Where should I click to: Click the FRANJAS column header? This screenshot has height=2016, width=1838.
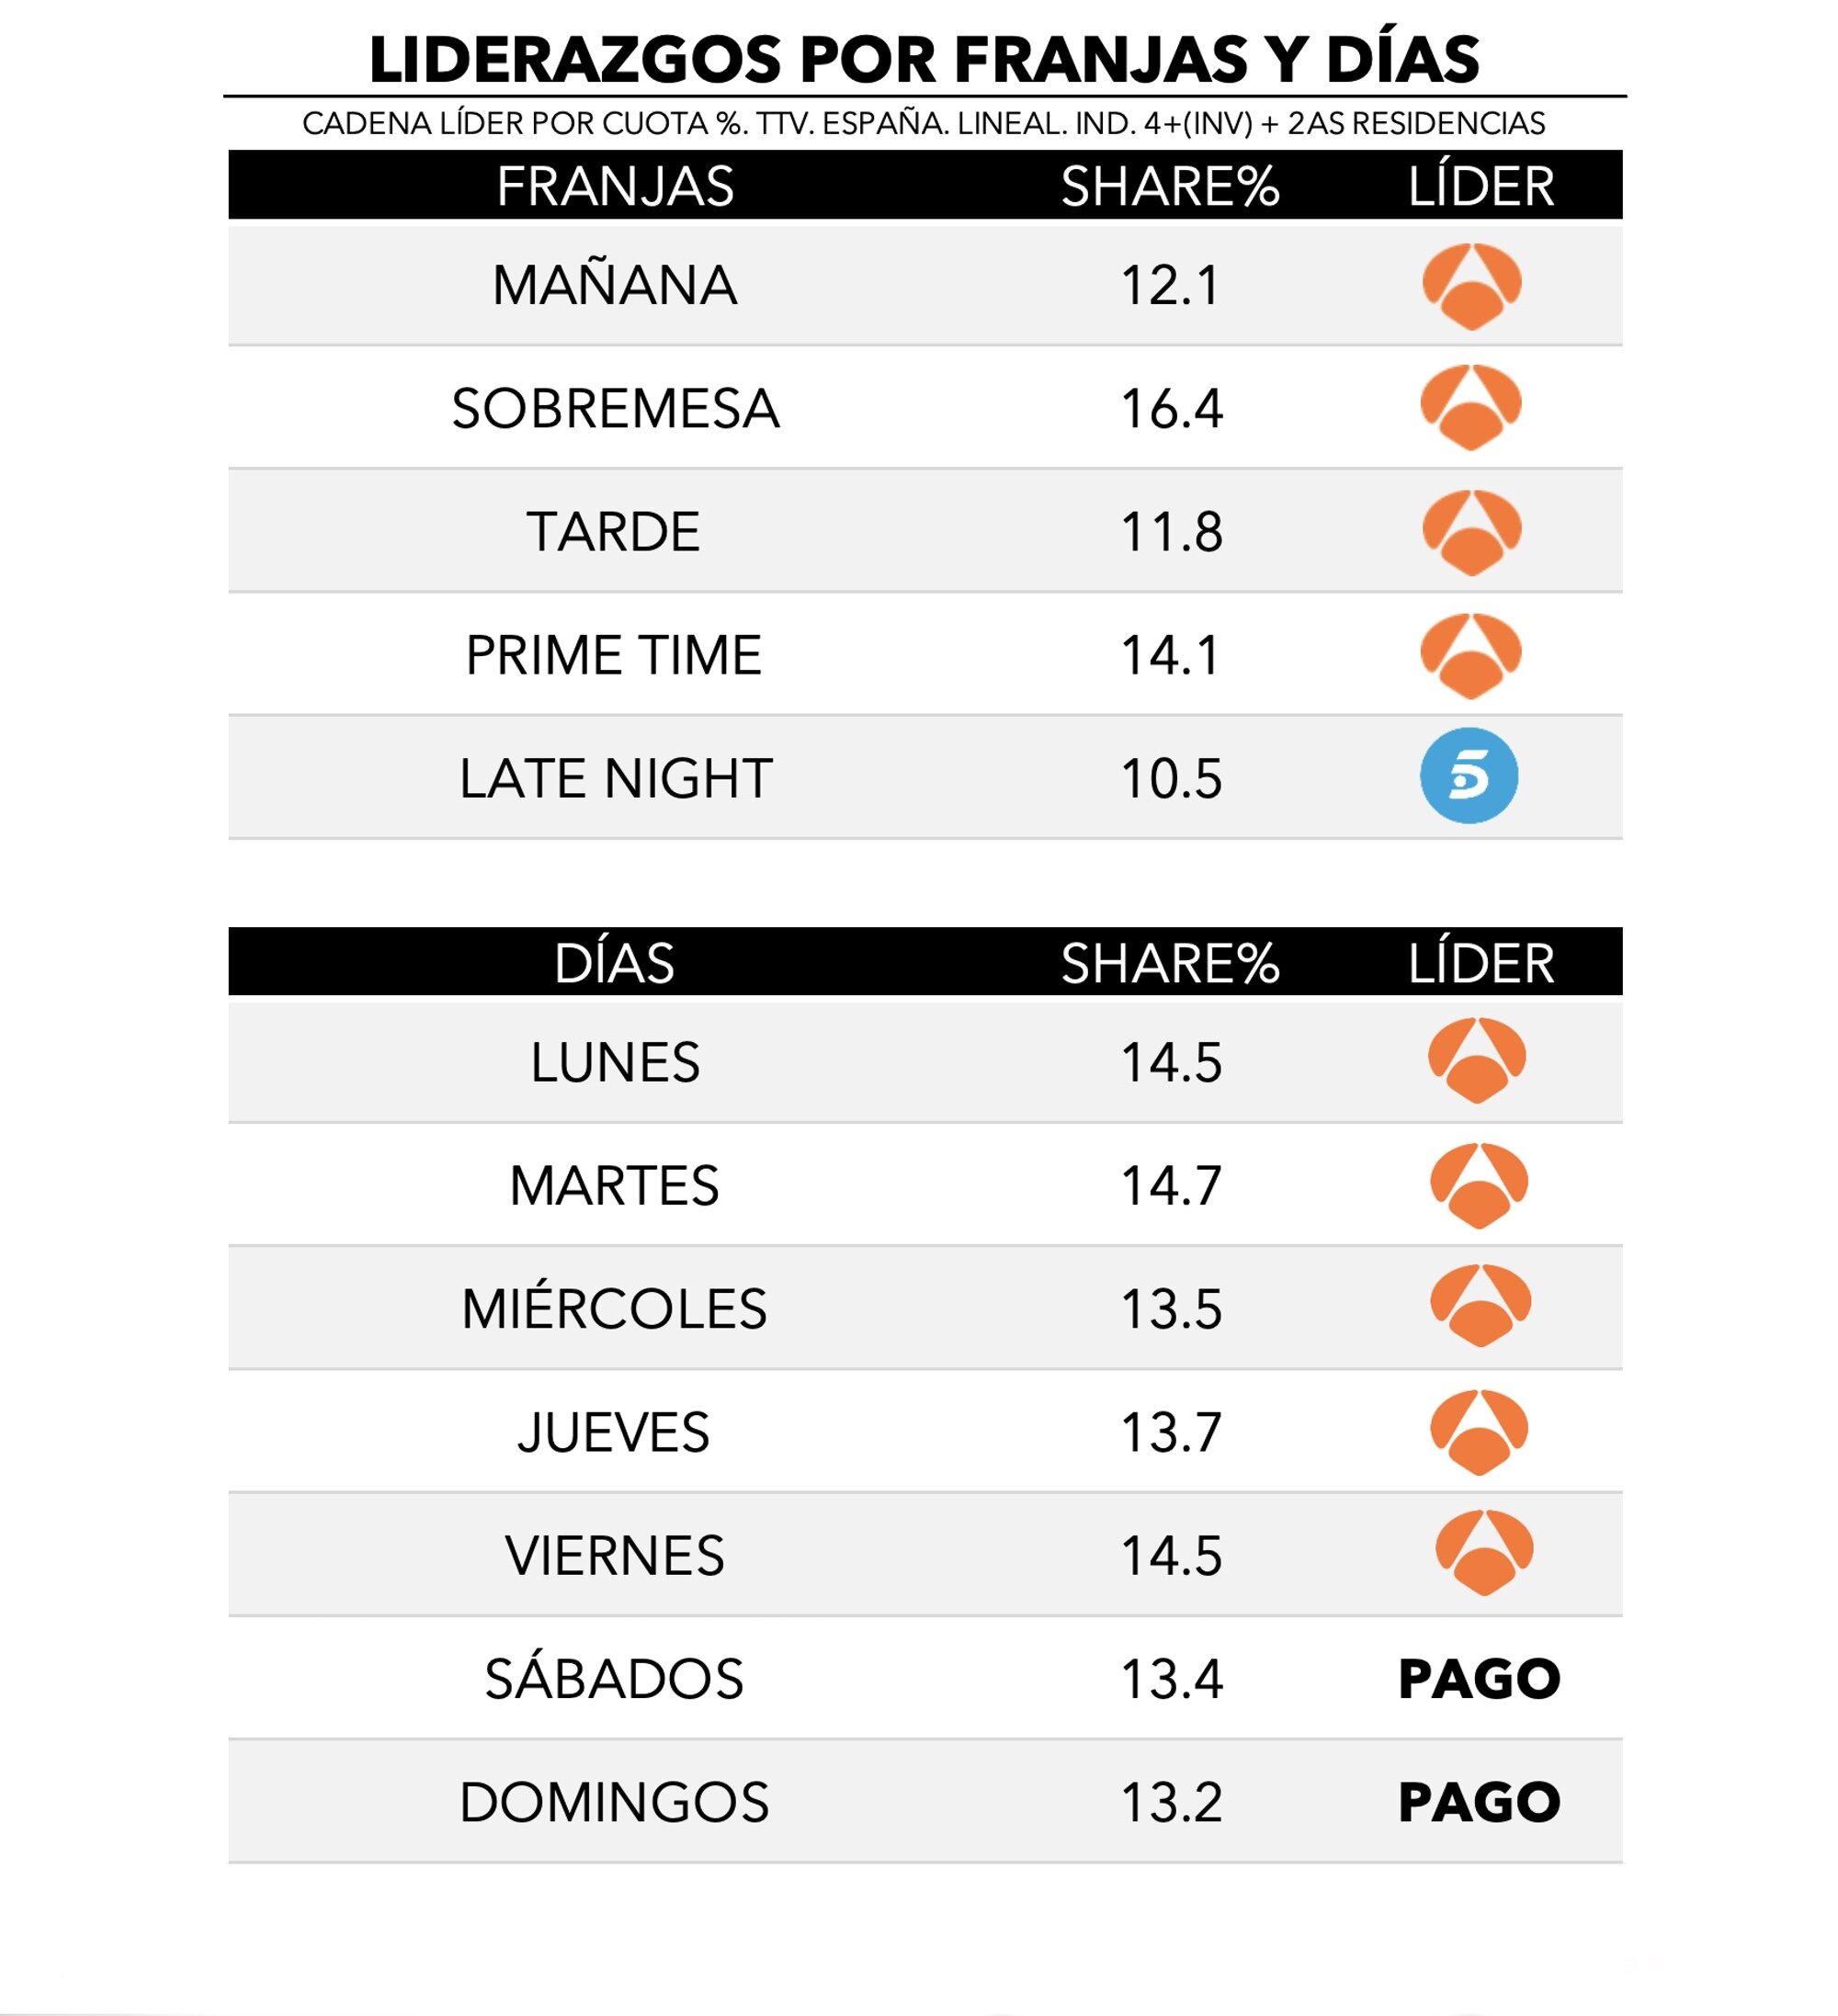click(615, 187)
